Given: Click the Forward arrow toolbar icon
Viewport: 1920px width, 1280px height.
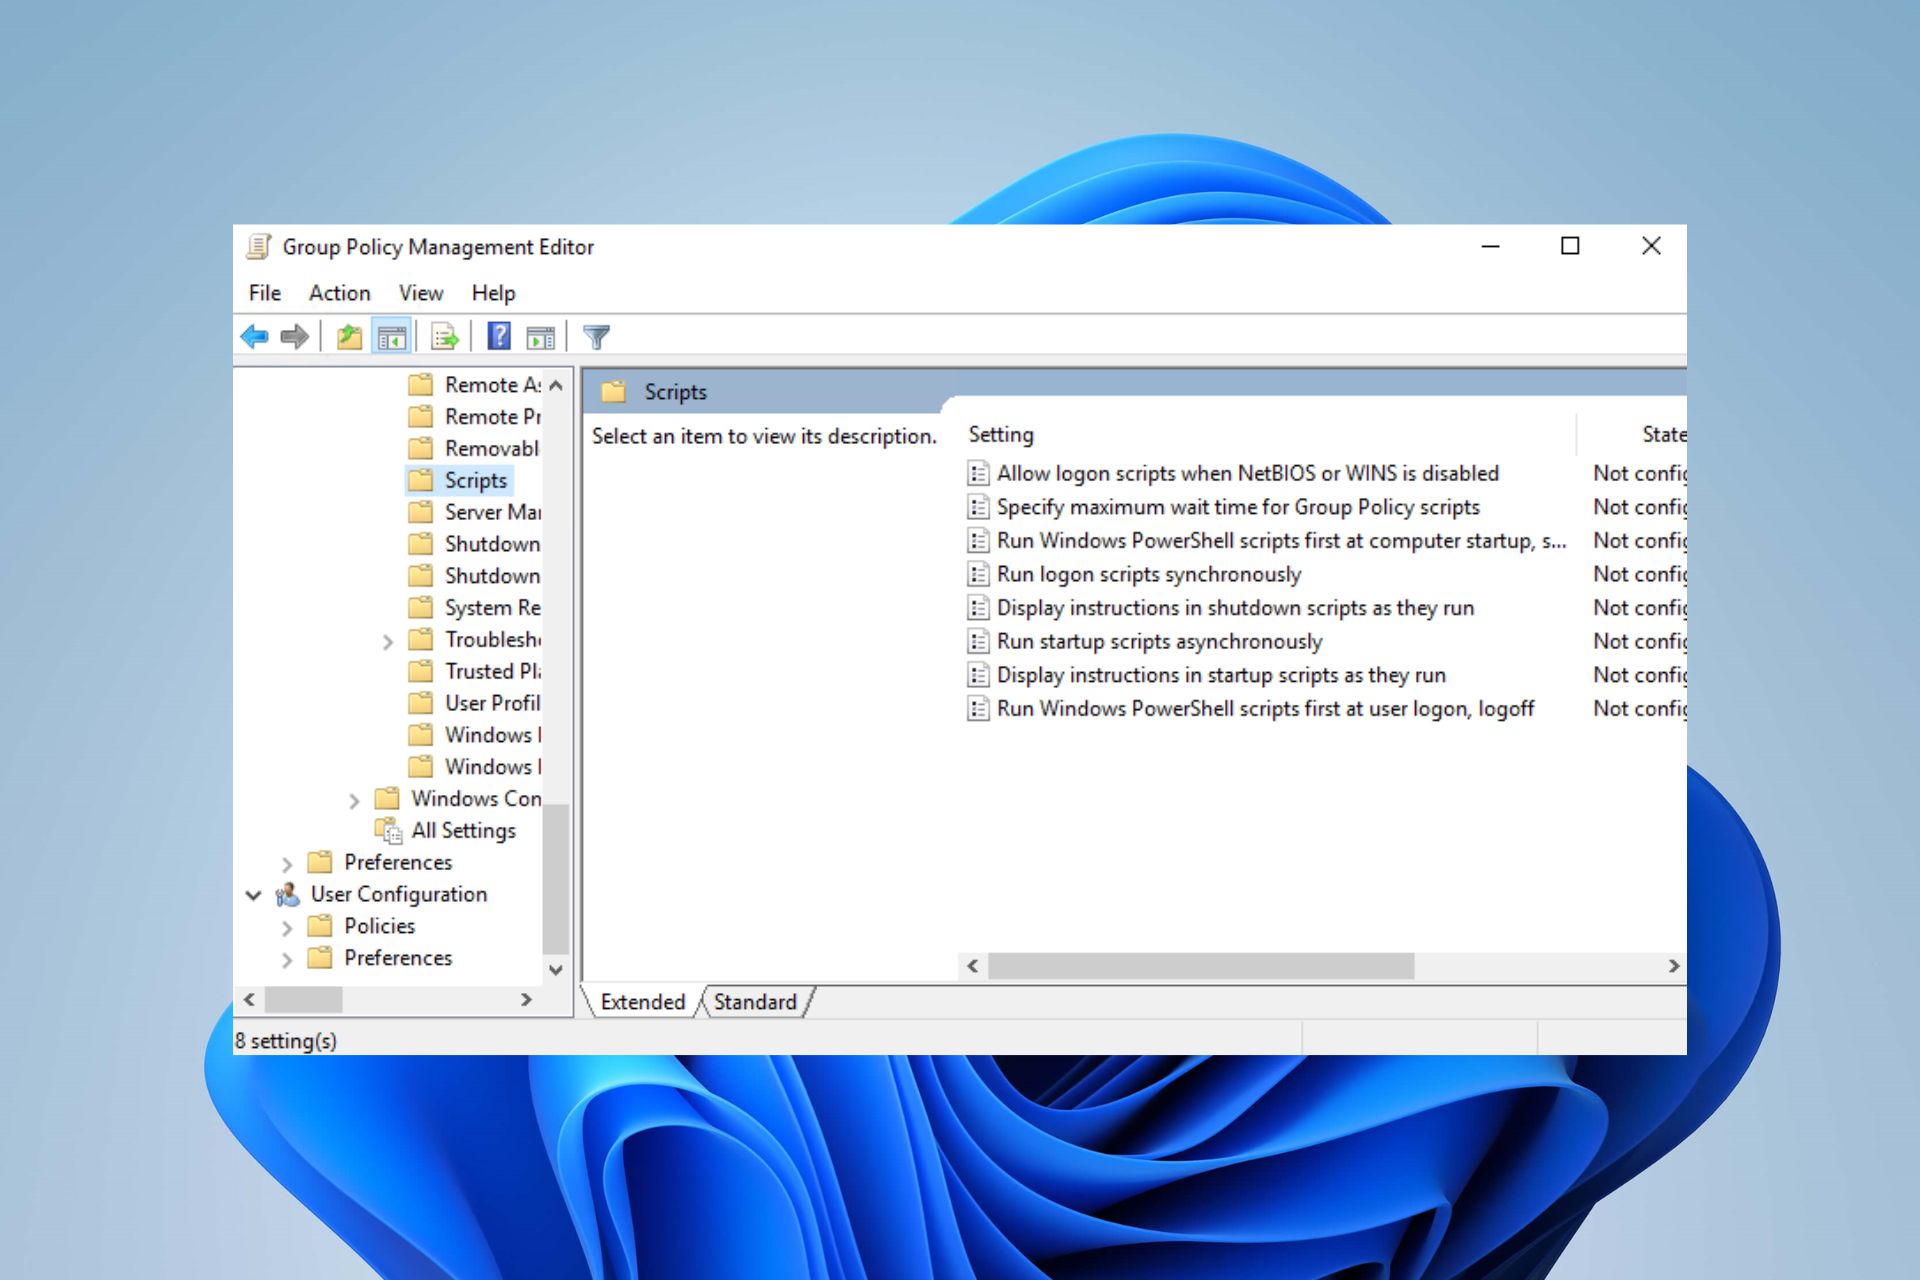Looking at the screenshot, I should [295, 337].
